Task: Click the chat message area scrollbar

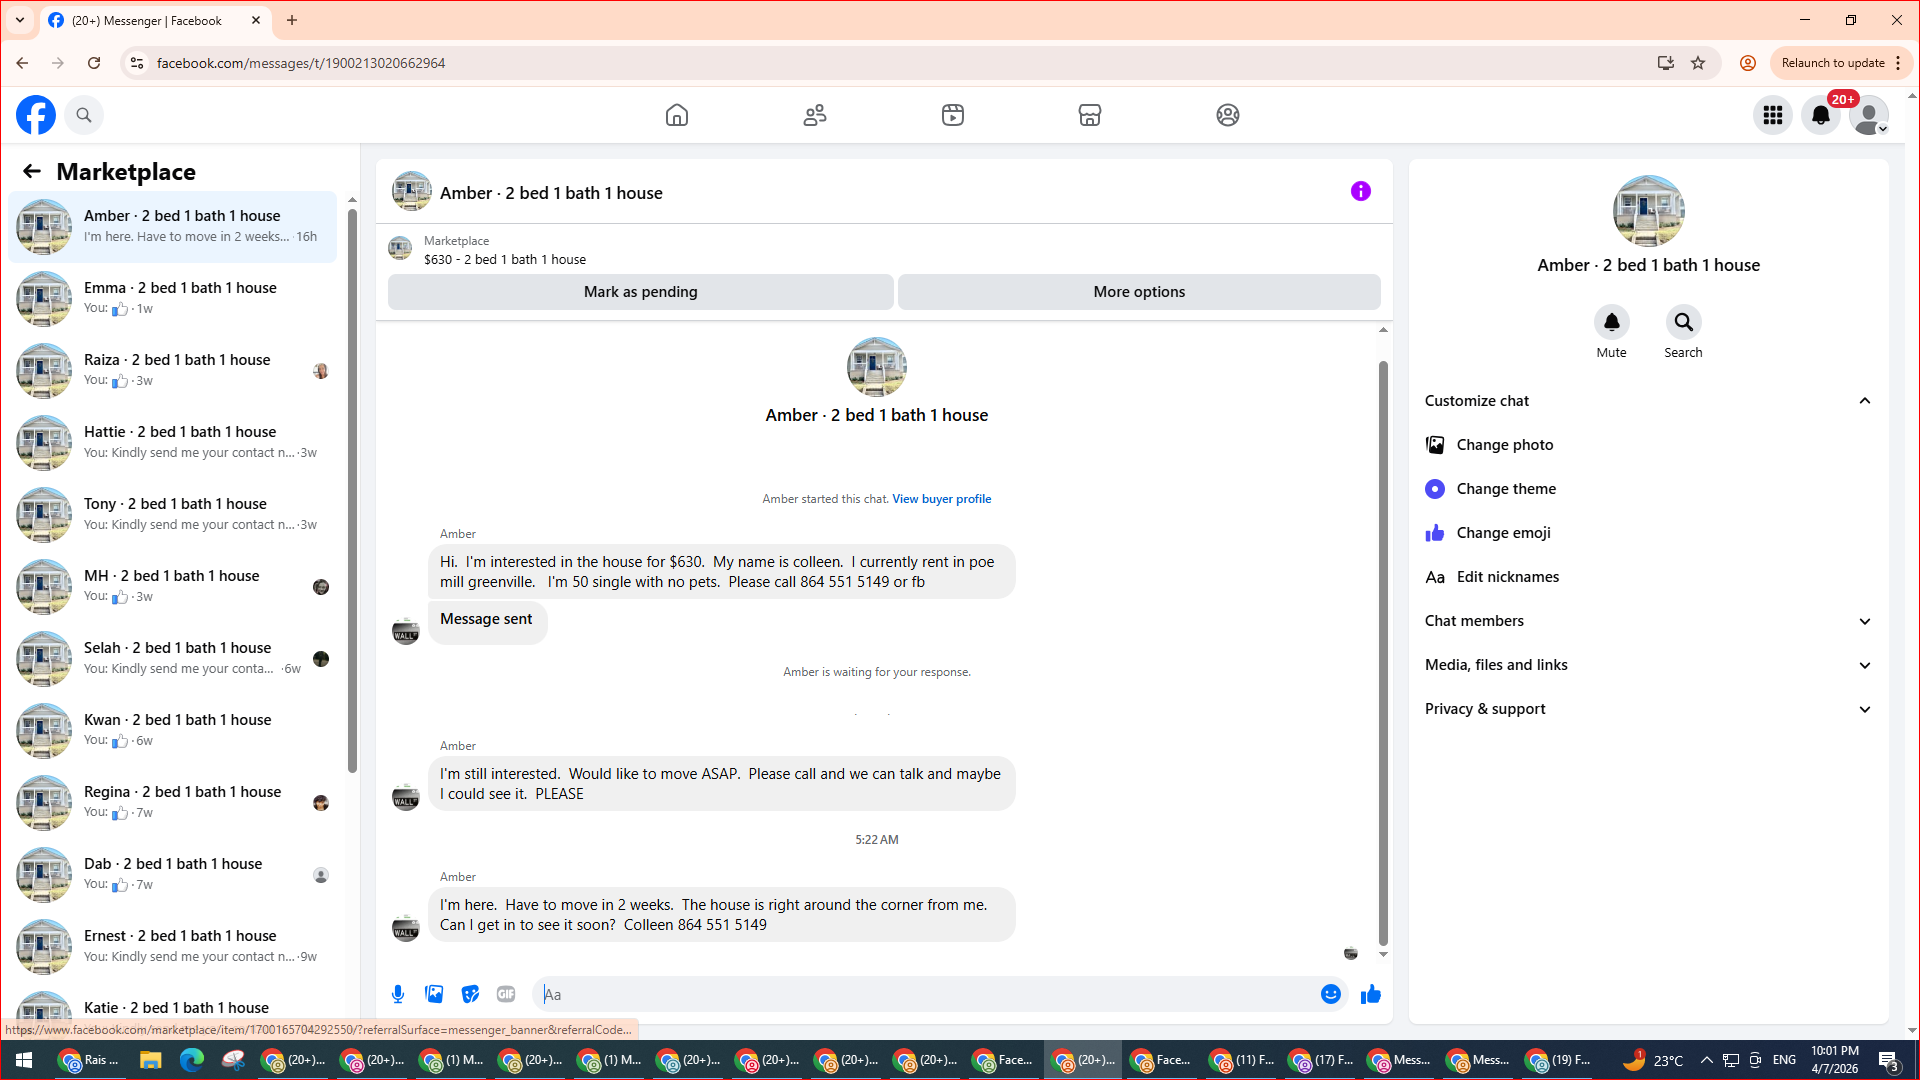Action: (1383, 652)
